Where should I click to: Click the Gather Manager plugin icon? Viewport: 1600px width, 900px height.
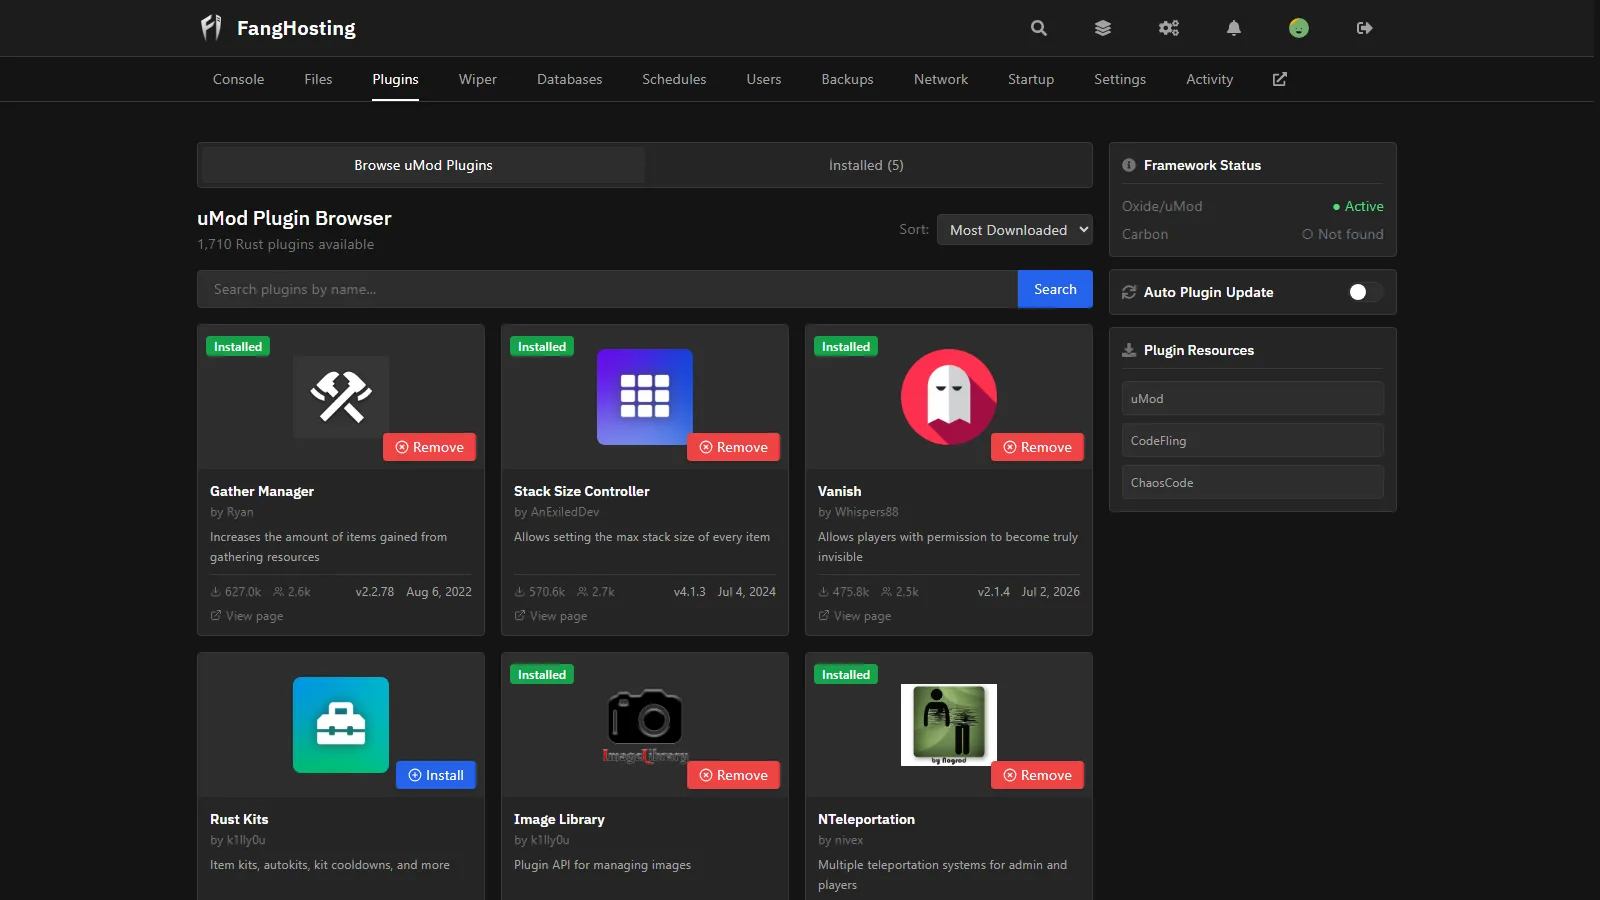[x=341, y=397]
